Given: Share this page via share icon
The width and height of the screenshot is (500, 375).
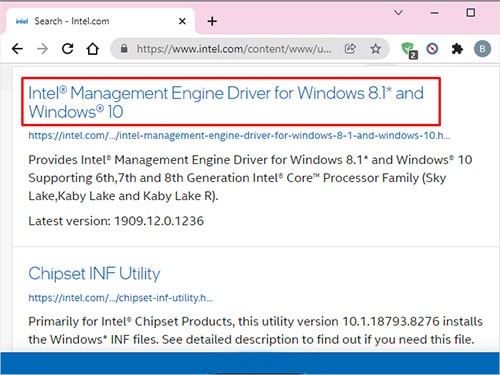Looking at the screenshot, I should click(350, 49).
